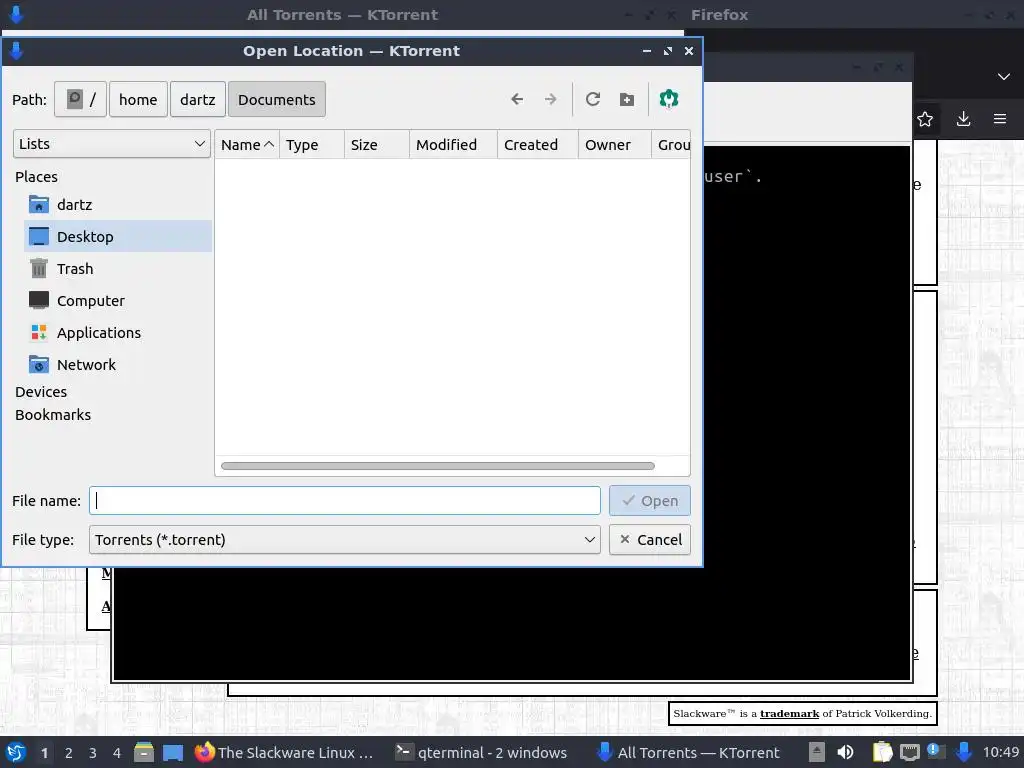The width and height of the screenshot is (1024, 768).
Task: Switch to virtual desktop 4
Action: [x=117, y=753]
